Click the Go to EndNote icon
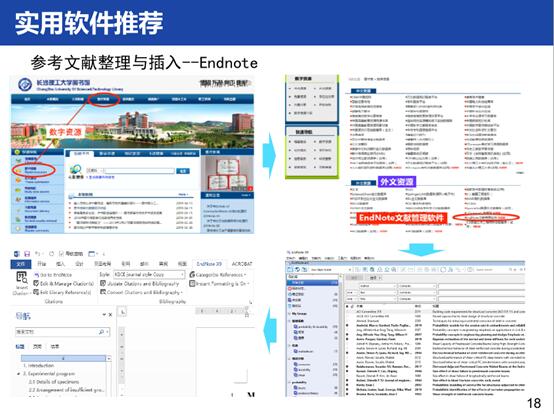This screenshot has width=554, height=414. [36, 275]
